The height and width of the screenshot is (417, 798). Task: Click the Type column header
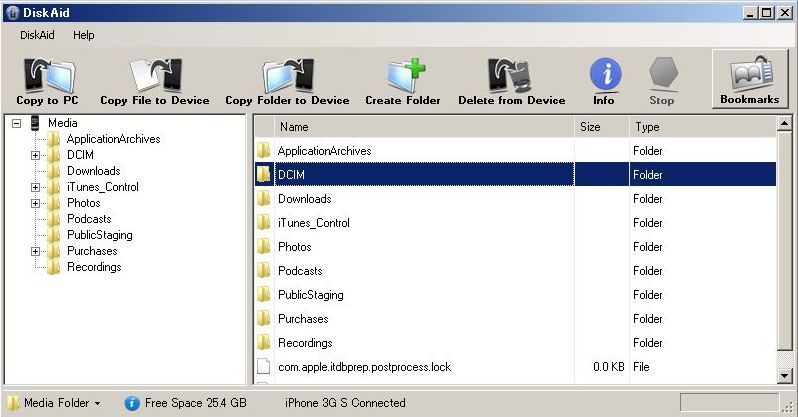click(703, 127)
